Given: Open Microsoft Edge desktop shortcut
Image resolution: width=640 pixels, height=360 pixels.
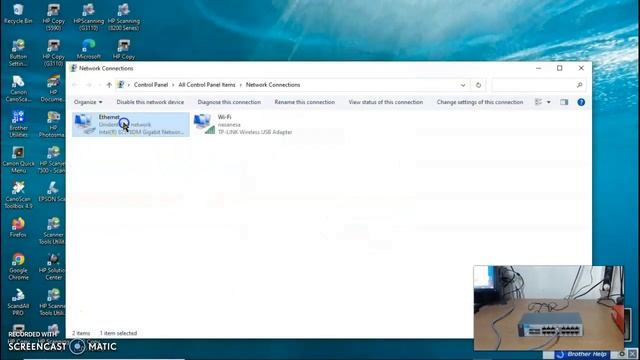Looking at the screenshot, I should 89,49.
